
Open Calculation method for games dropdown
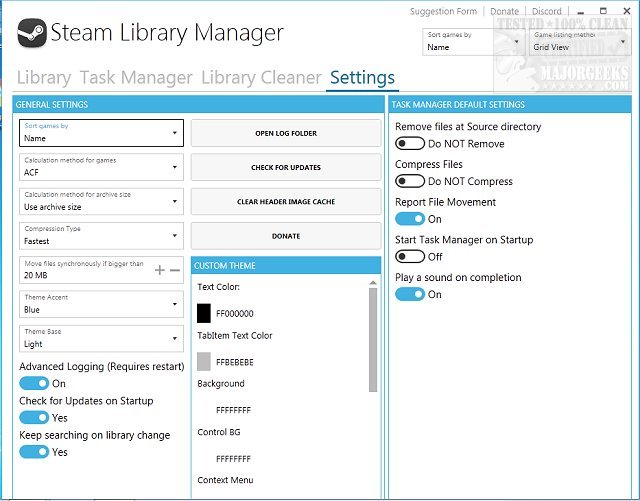coord(101,167)
